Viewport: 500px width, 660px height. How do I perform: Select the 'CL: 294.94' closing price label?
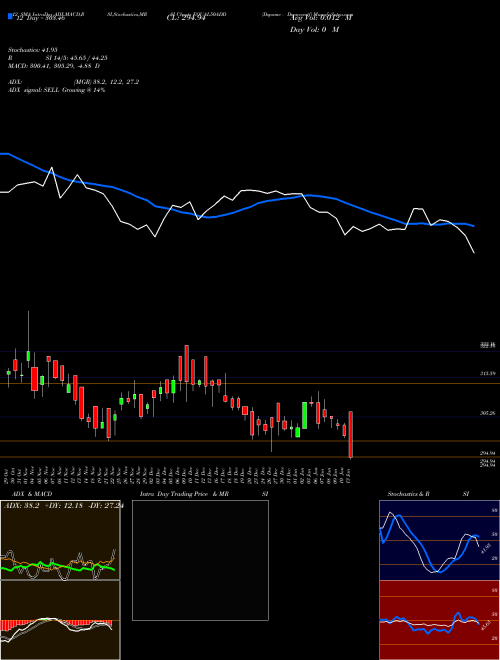pos(186,18)
